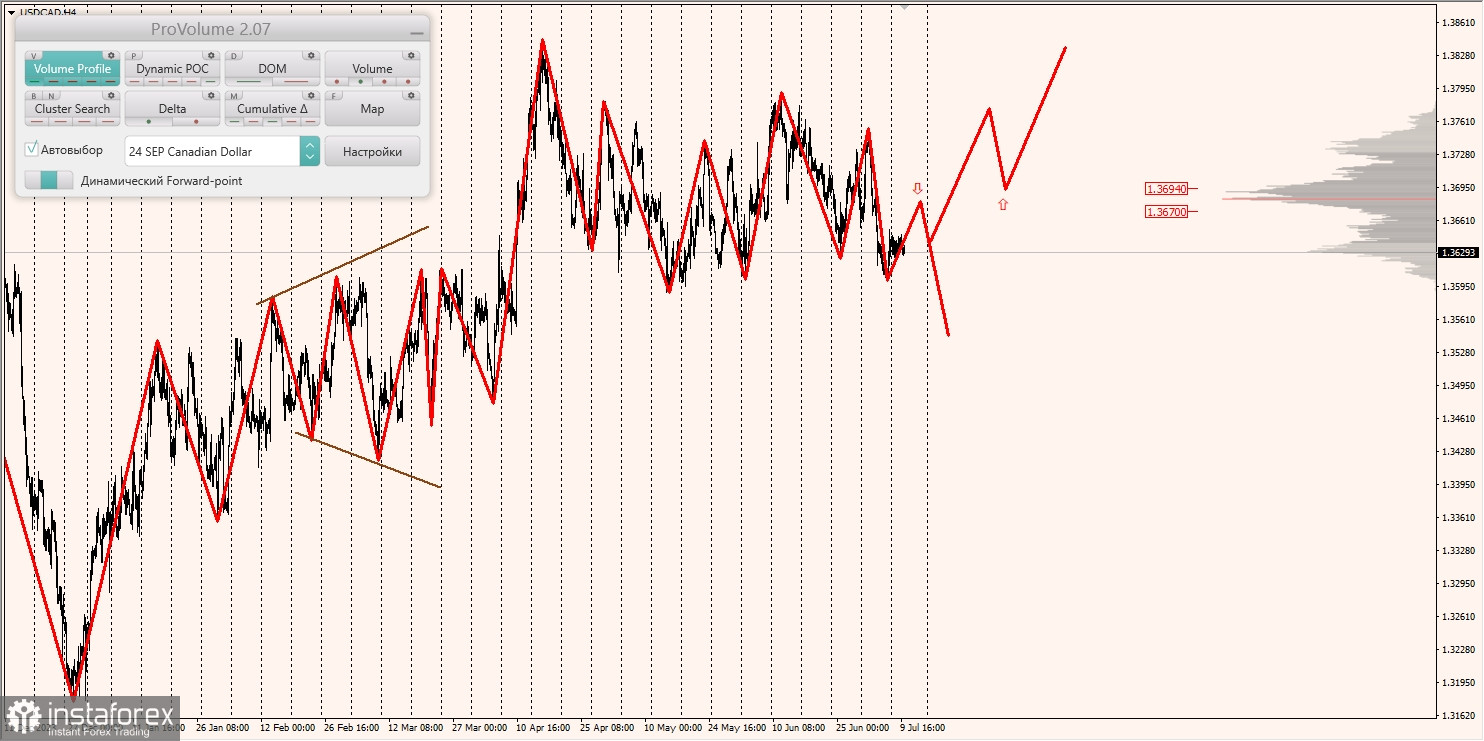The image size is (1484, 741).
Task: Activate the Map module
Action: click(x=372, y=109)
